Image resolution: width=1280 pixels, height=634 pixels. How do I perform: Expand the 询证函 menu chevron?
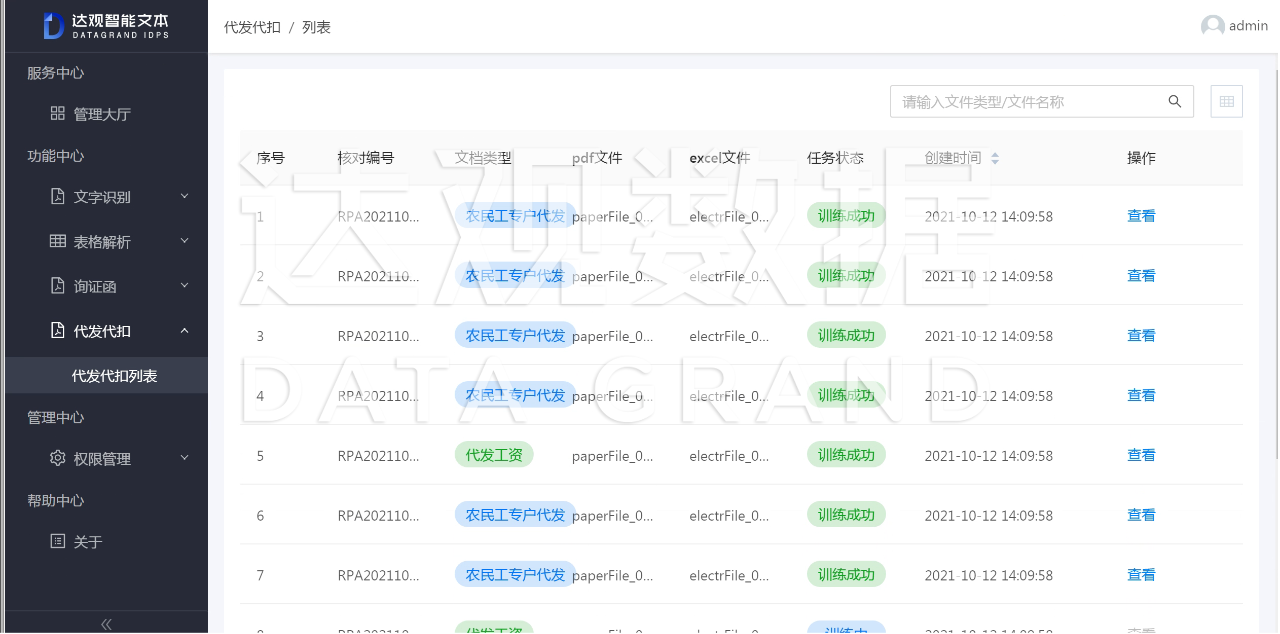point(185,286)
